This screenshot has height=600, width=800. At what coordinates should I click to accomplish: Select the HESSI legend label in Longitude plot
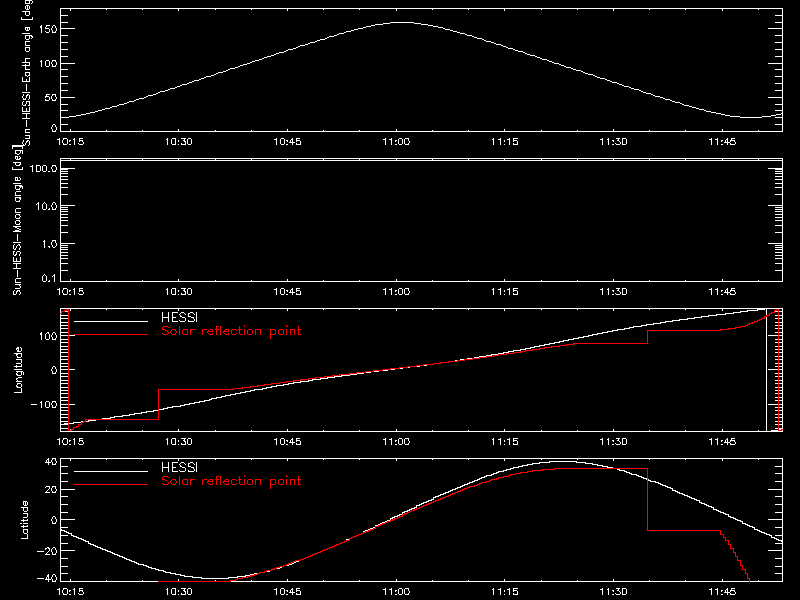179,317
